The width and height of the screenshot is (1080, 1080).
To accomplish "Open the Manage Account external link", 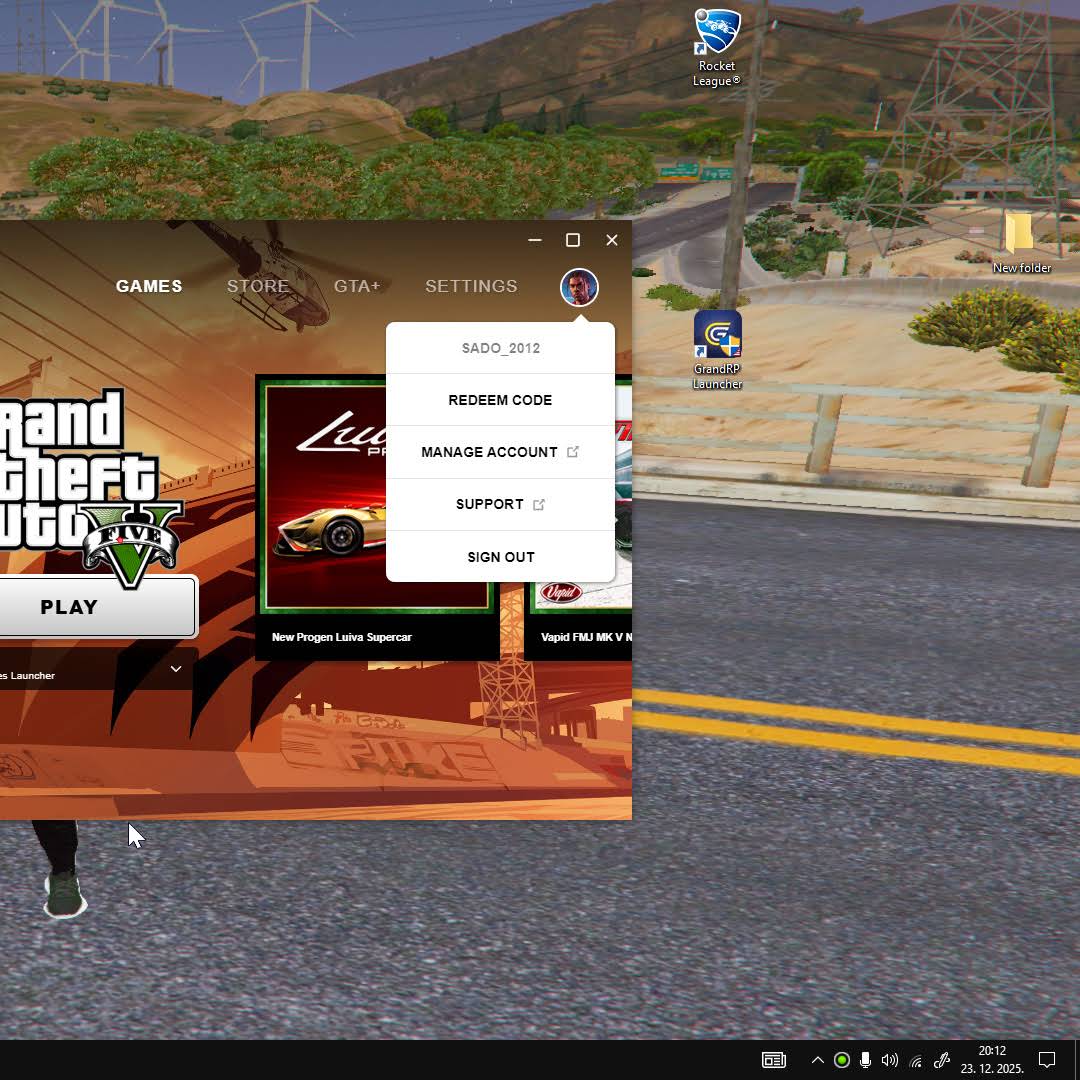I will pyautogui.click(x=500, y=452).
